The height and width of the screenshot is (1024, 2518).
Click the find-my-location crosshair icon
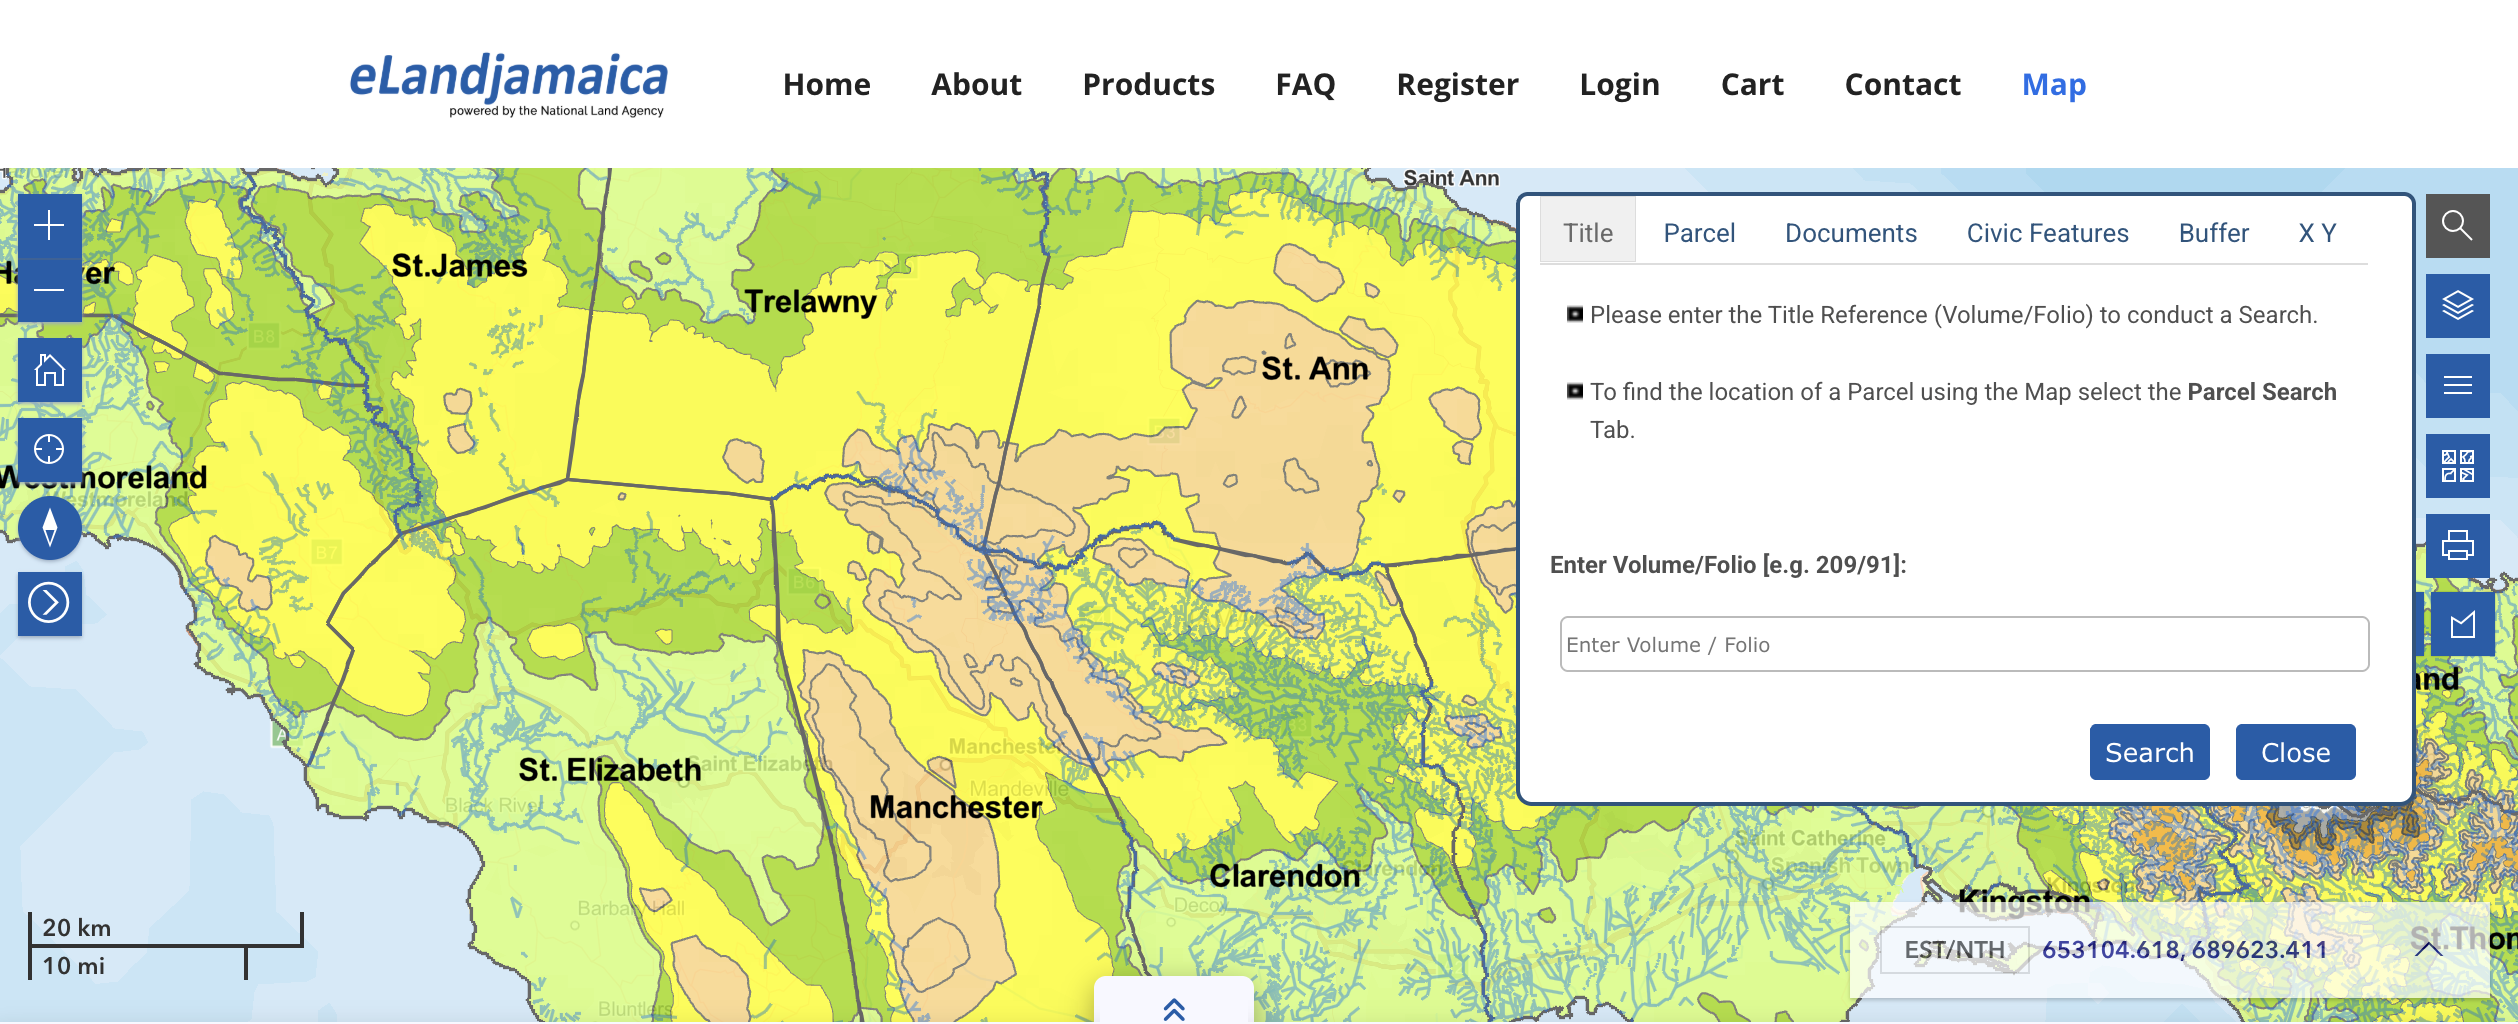[48, 448]
